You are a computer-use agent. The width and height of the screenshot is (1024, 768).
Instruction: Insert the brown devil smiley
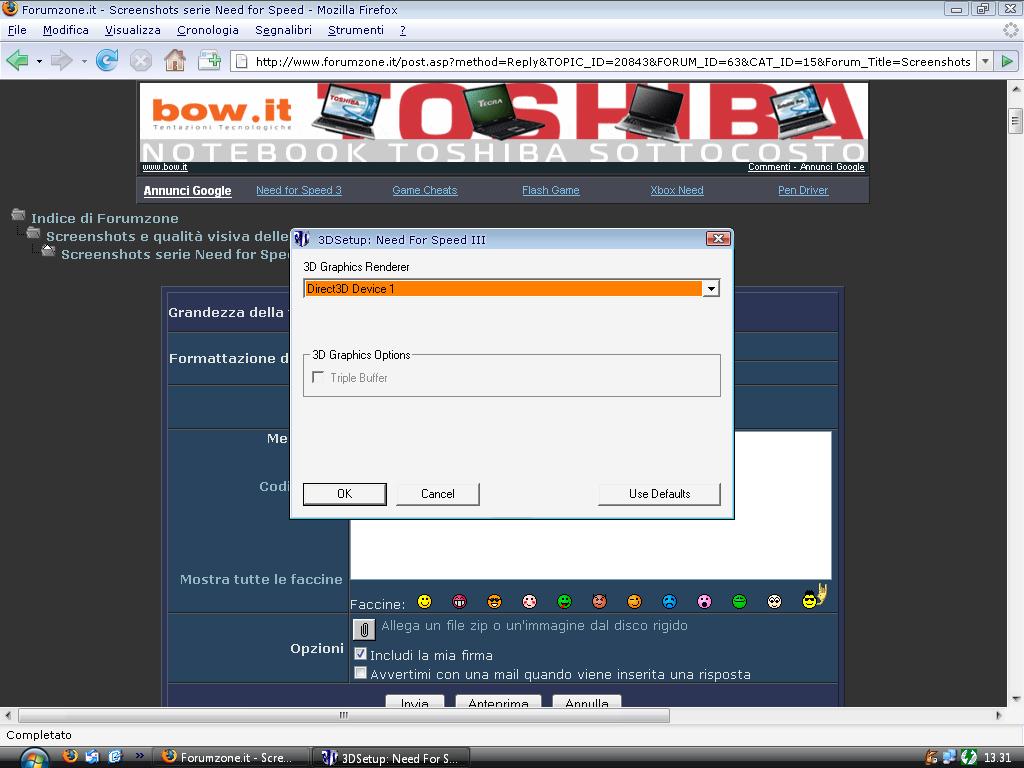tap(600, 601)
